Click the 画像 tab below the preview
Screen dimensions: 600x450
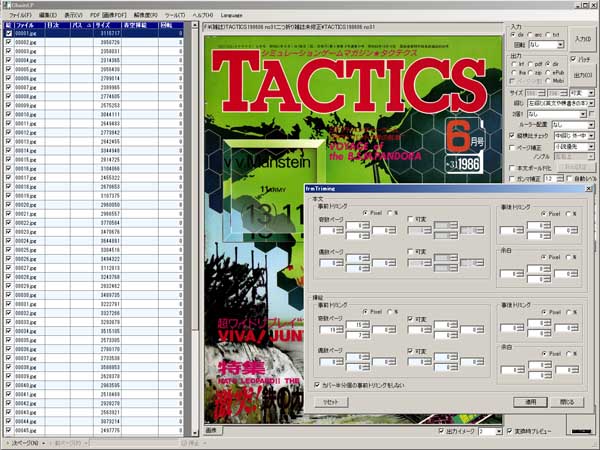212,430
